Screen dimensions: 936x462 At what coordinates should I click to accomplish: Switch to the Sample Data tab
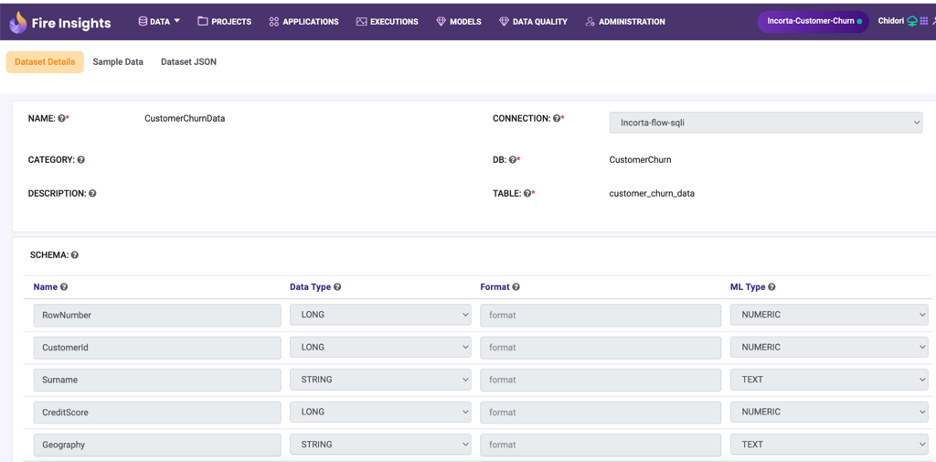tap(118, 62)
